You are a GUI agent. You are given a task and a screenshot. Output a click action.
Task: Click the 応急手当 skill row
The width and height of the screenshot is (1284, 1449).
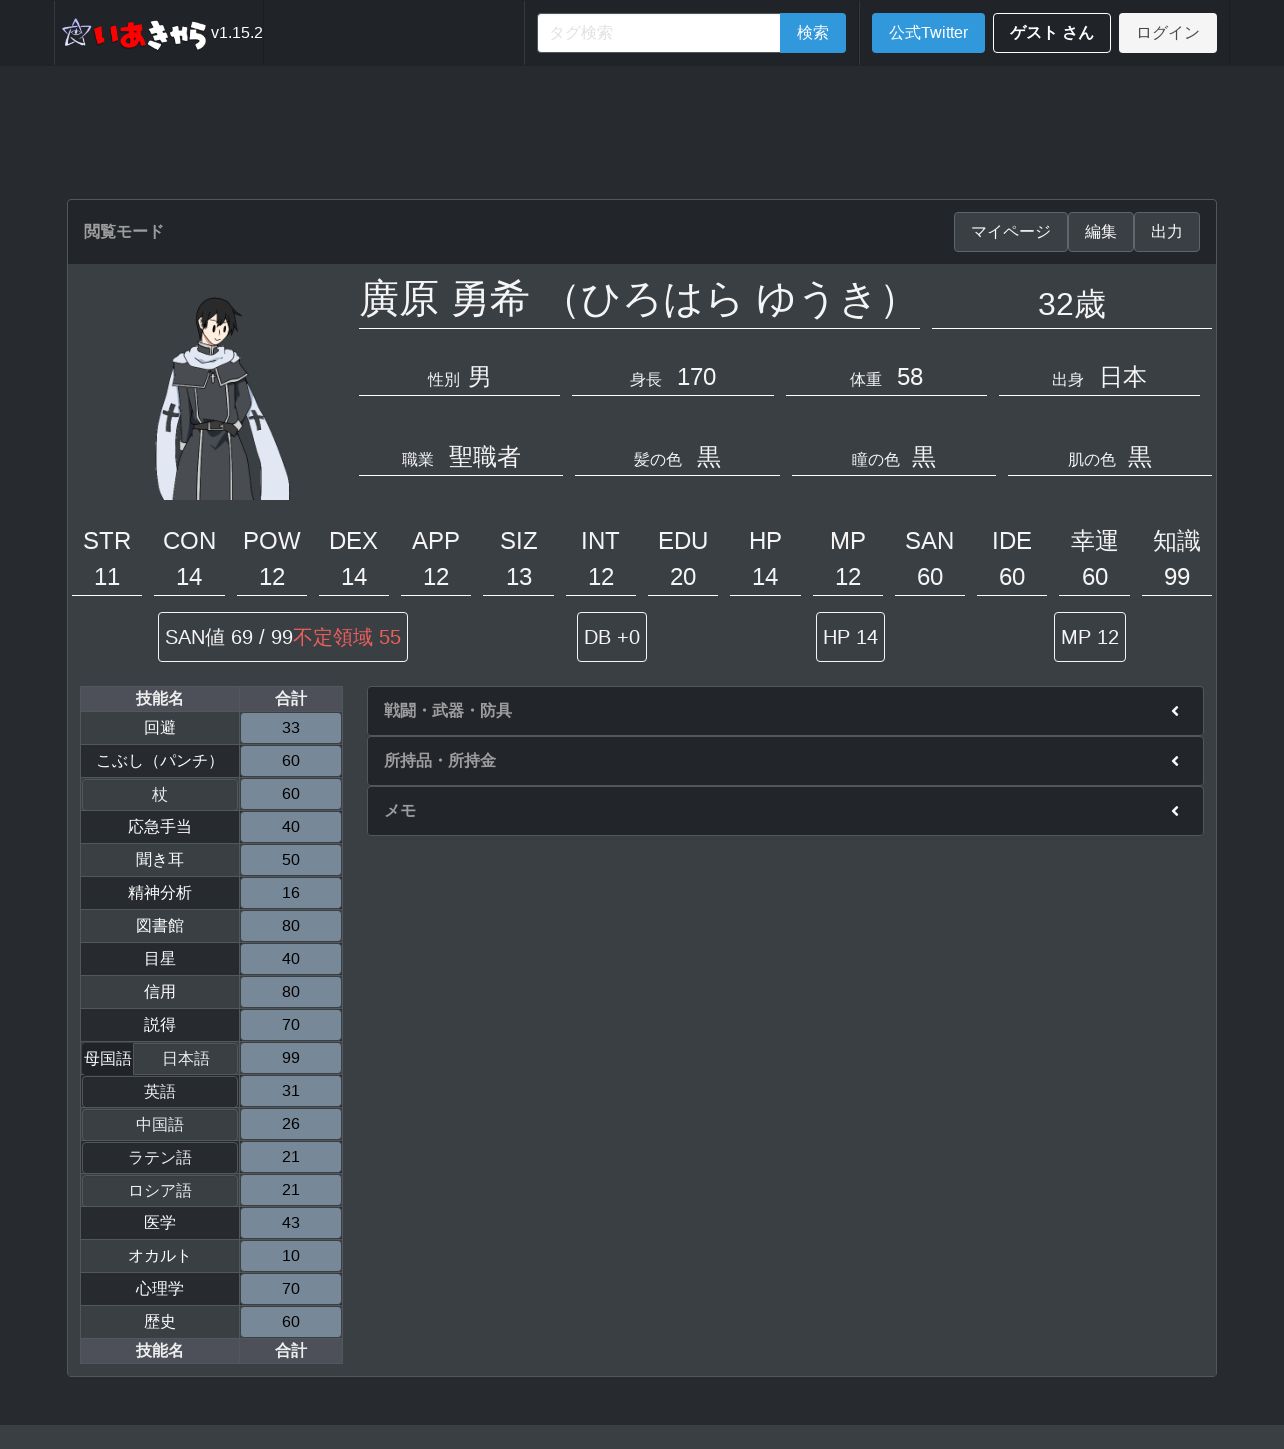211,827
